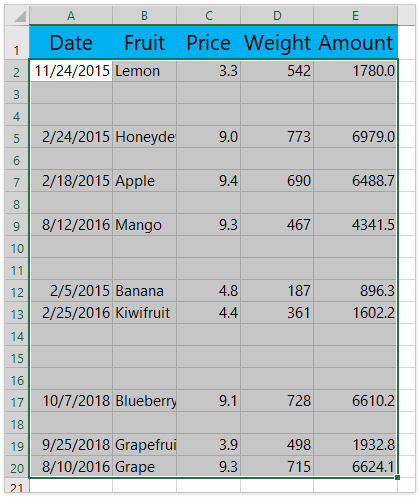Select row 13 header
This screenshot has height=497, width=420.
point(17,313)
